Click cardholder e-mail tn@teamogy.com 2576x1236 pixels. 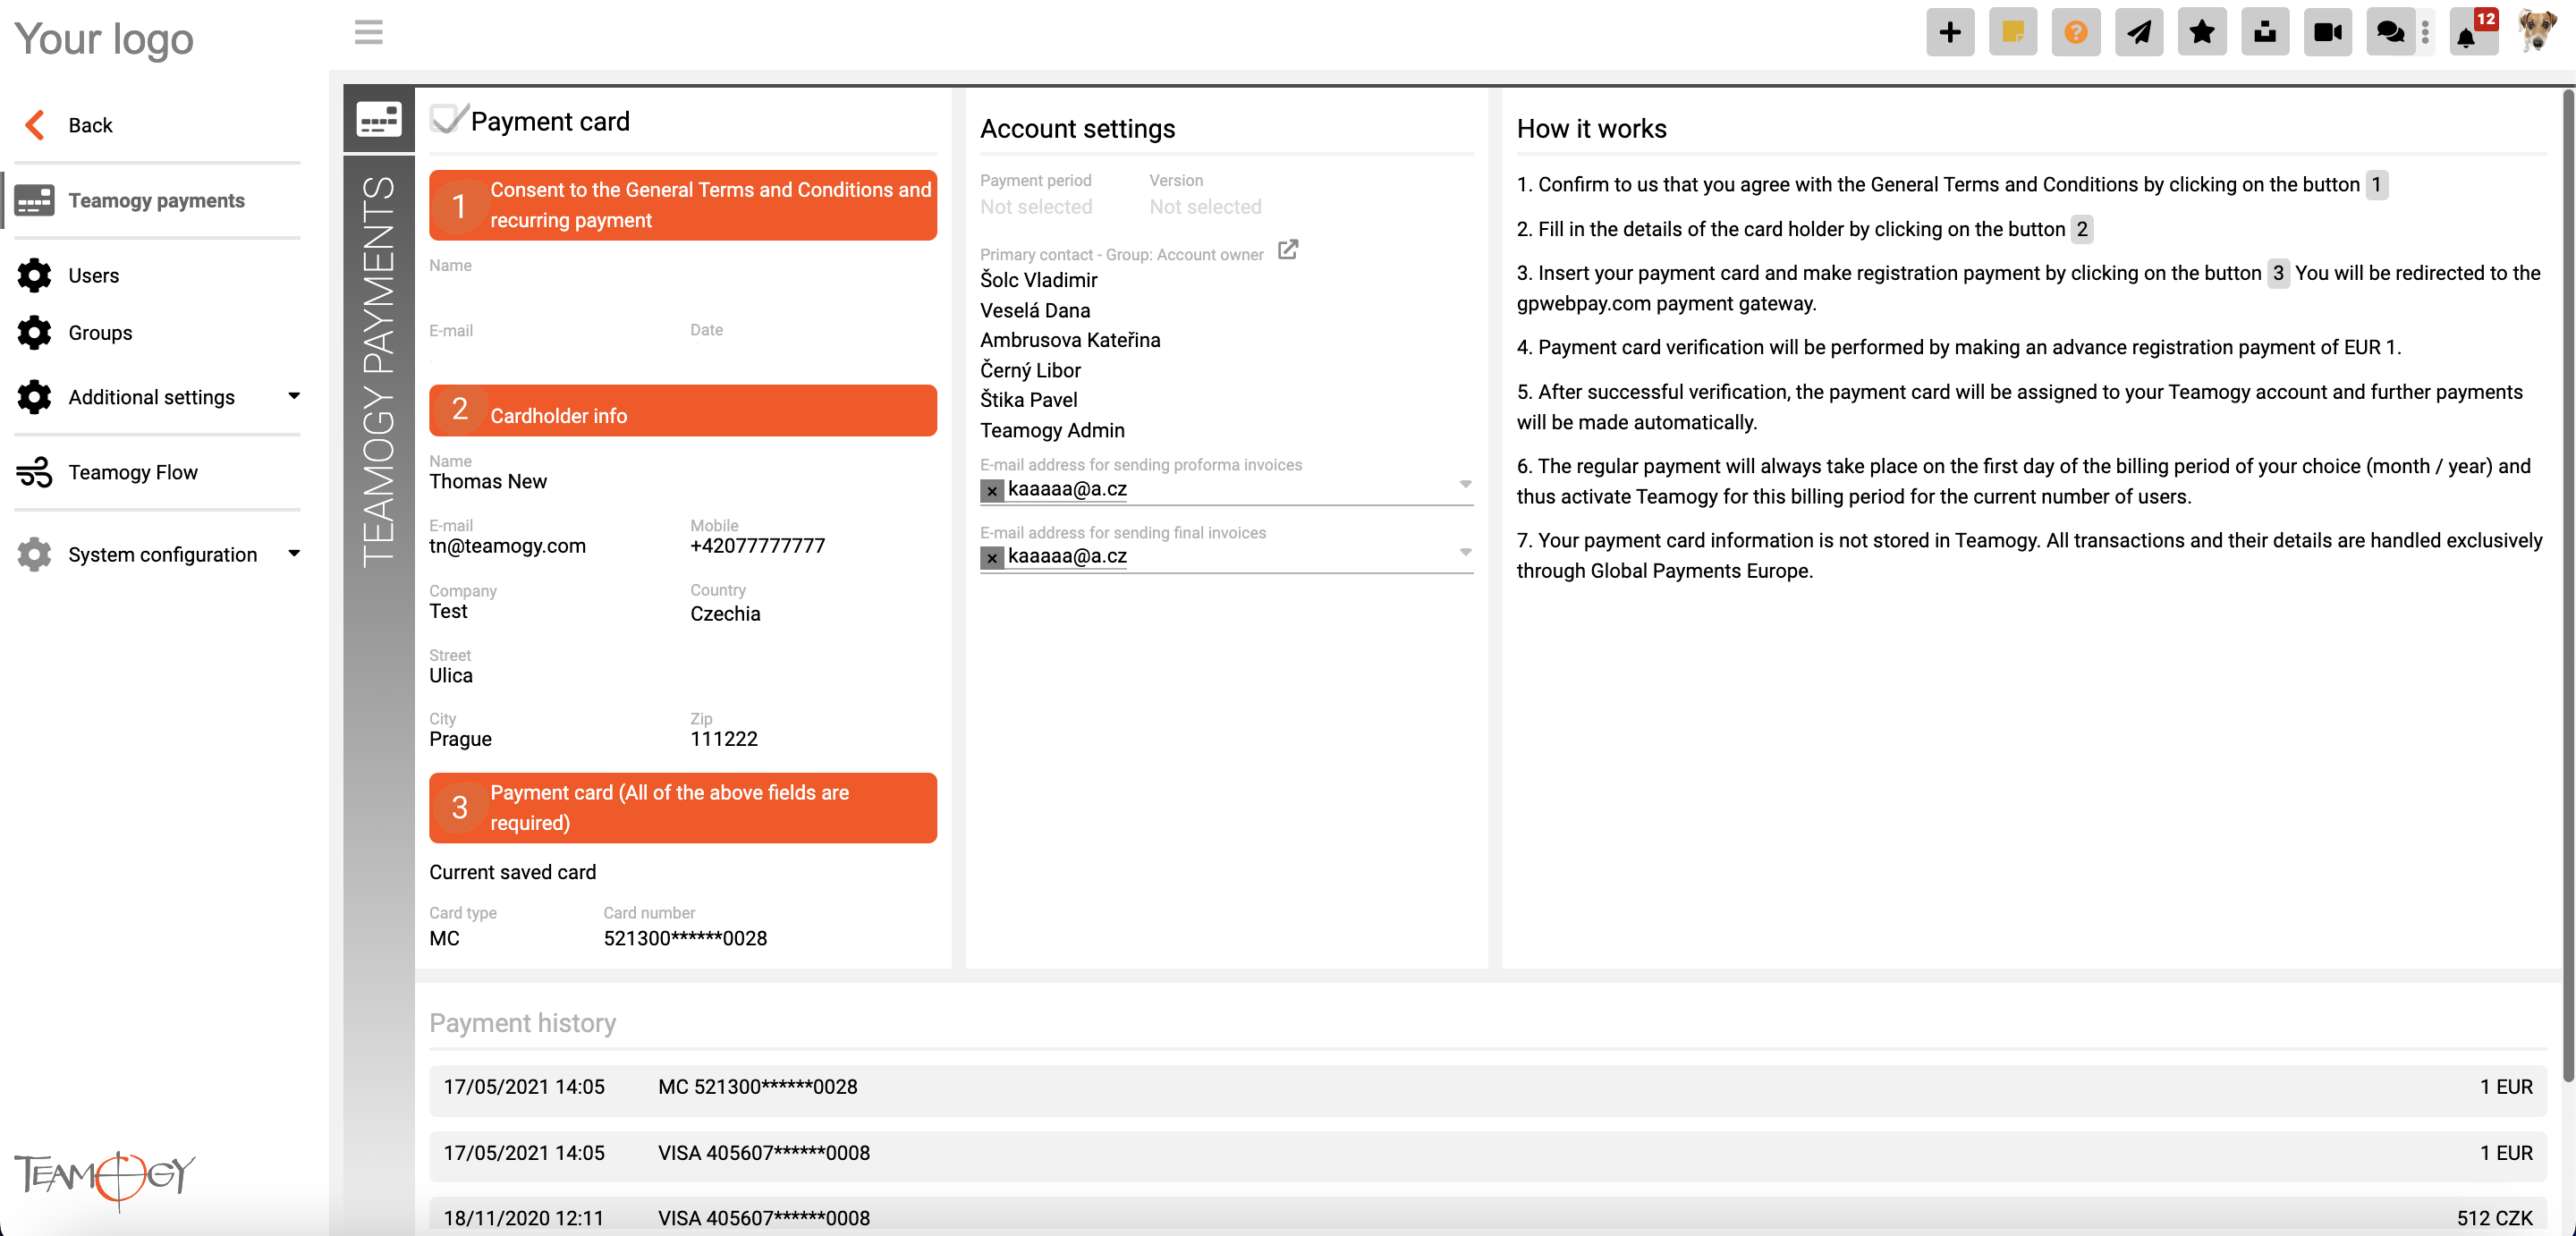(508, 546)
